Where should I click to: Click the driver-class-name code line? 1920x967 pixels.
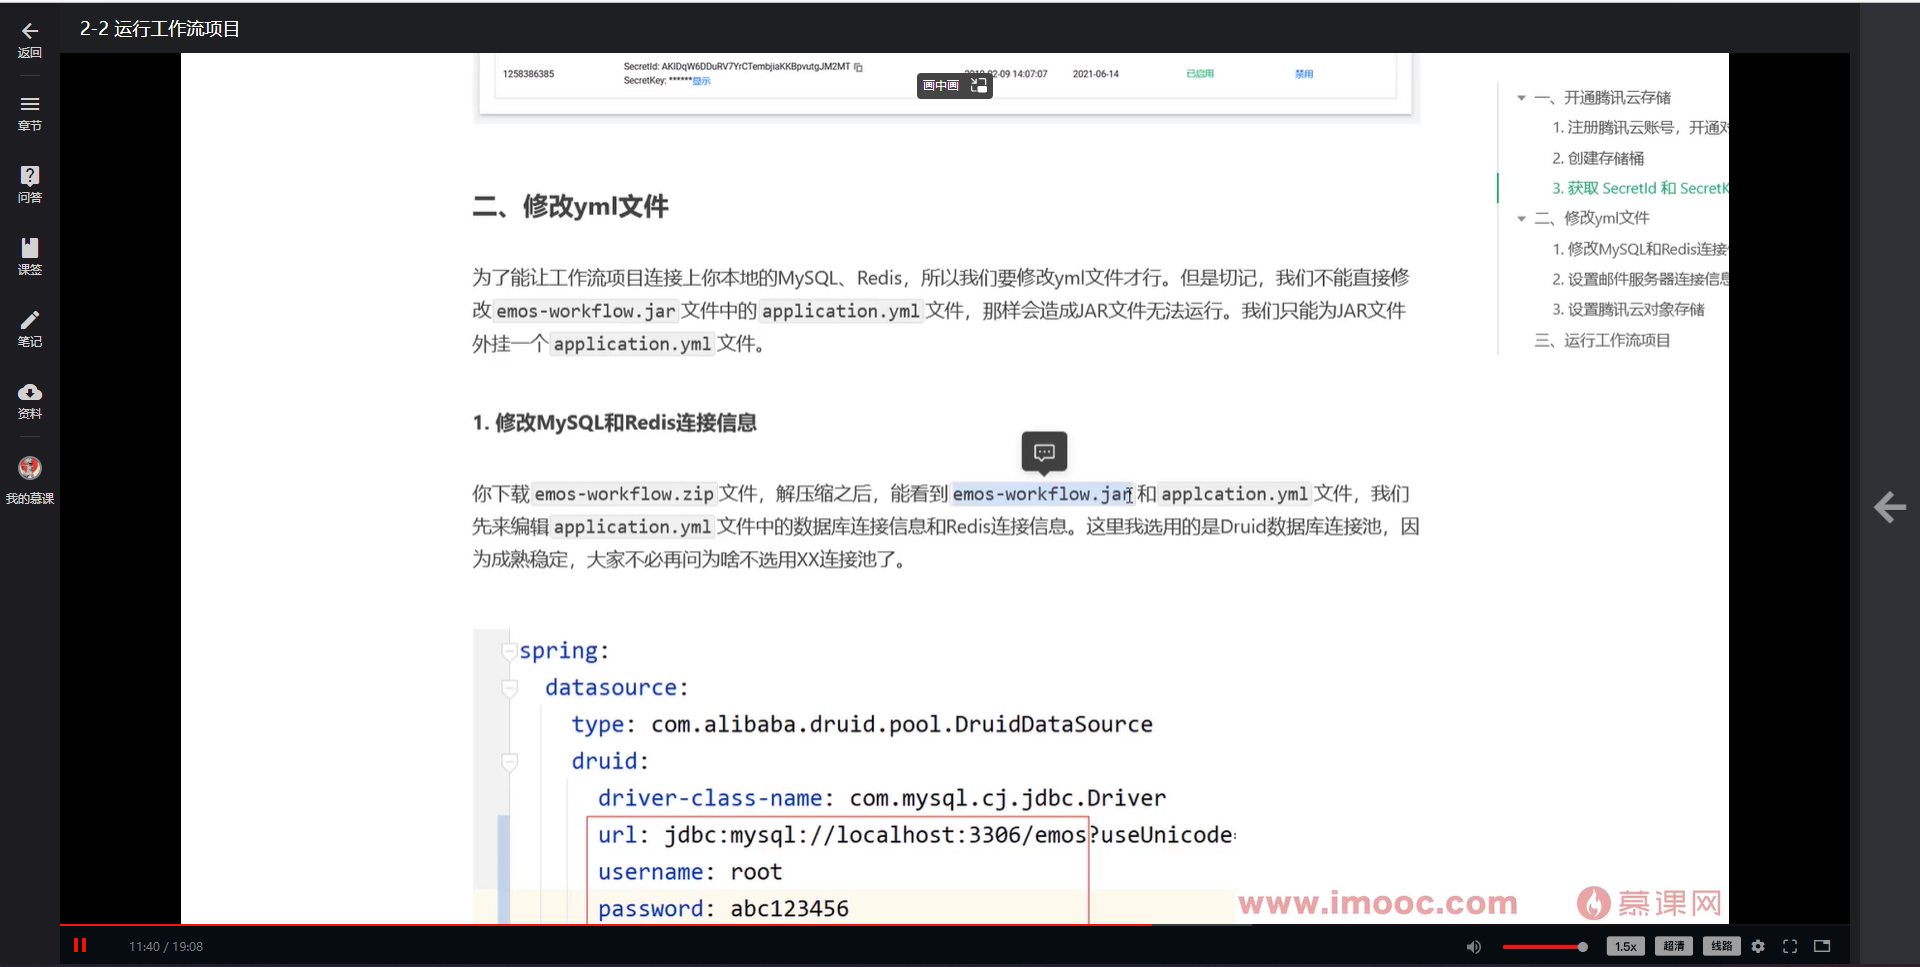coord(882,798)
